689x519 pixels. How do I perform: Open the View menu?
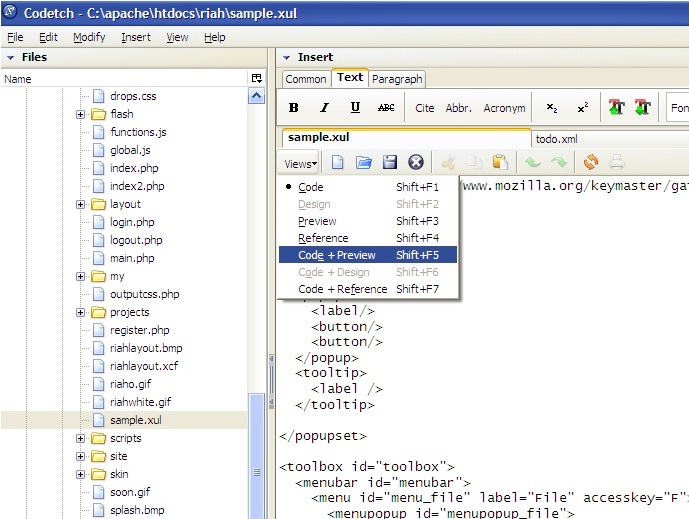click(177, 37)
